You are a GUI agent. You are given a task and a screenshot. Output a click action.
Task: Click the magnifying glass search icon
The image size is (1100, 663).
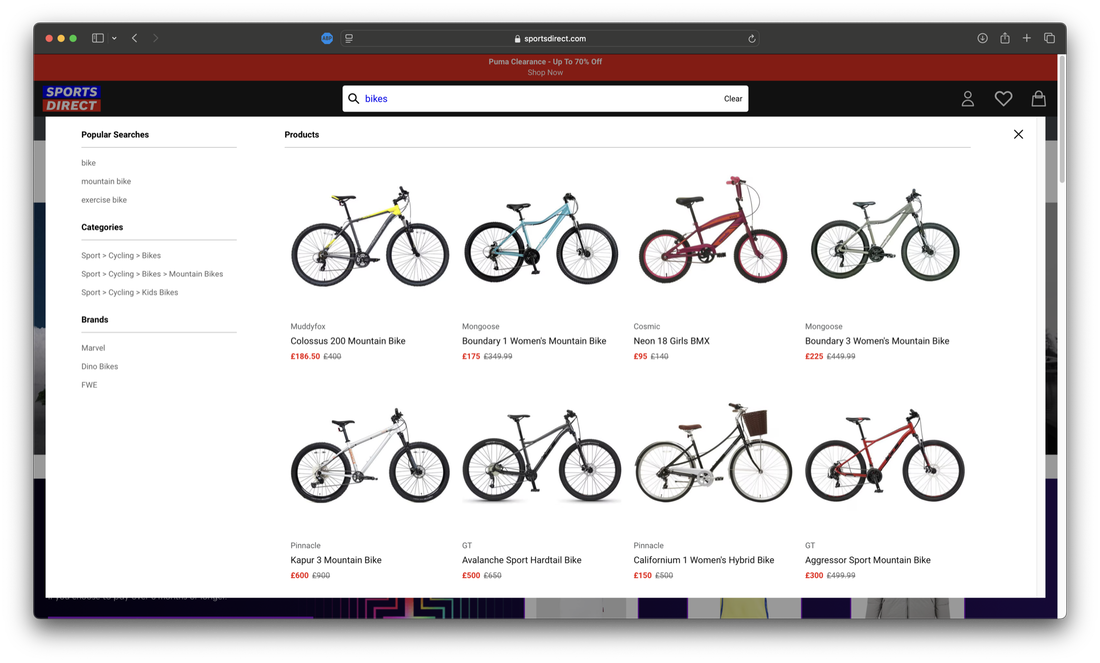[354, 99]
